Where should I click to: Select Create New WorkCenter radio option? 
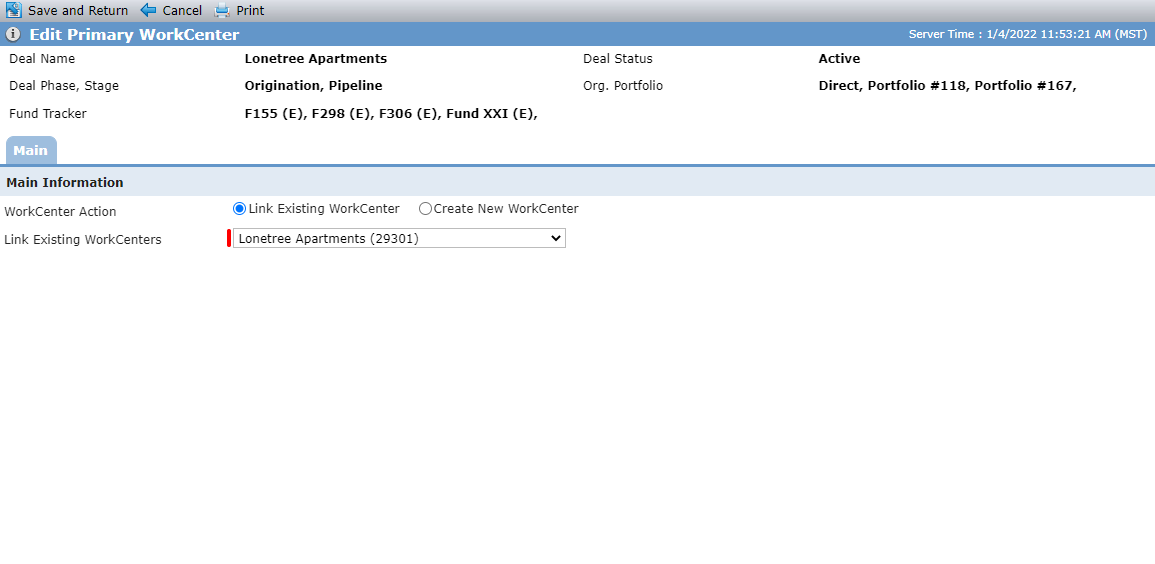pos(425,209)
